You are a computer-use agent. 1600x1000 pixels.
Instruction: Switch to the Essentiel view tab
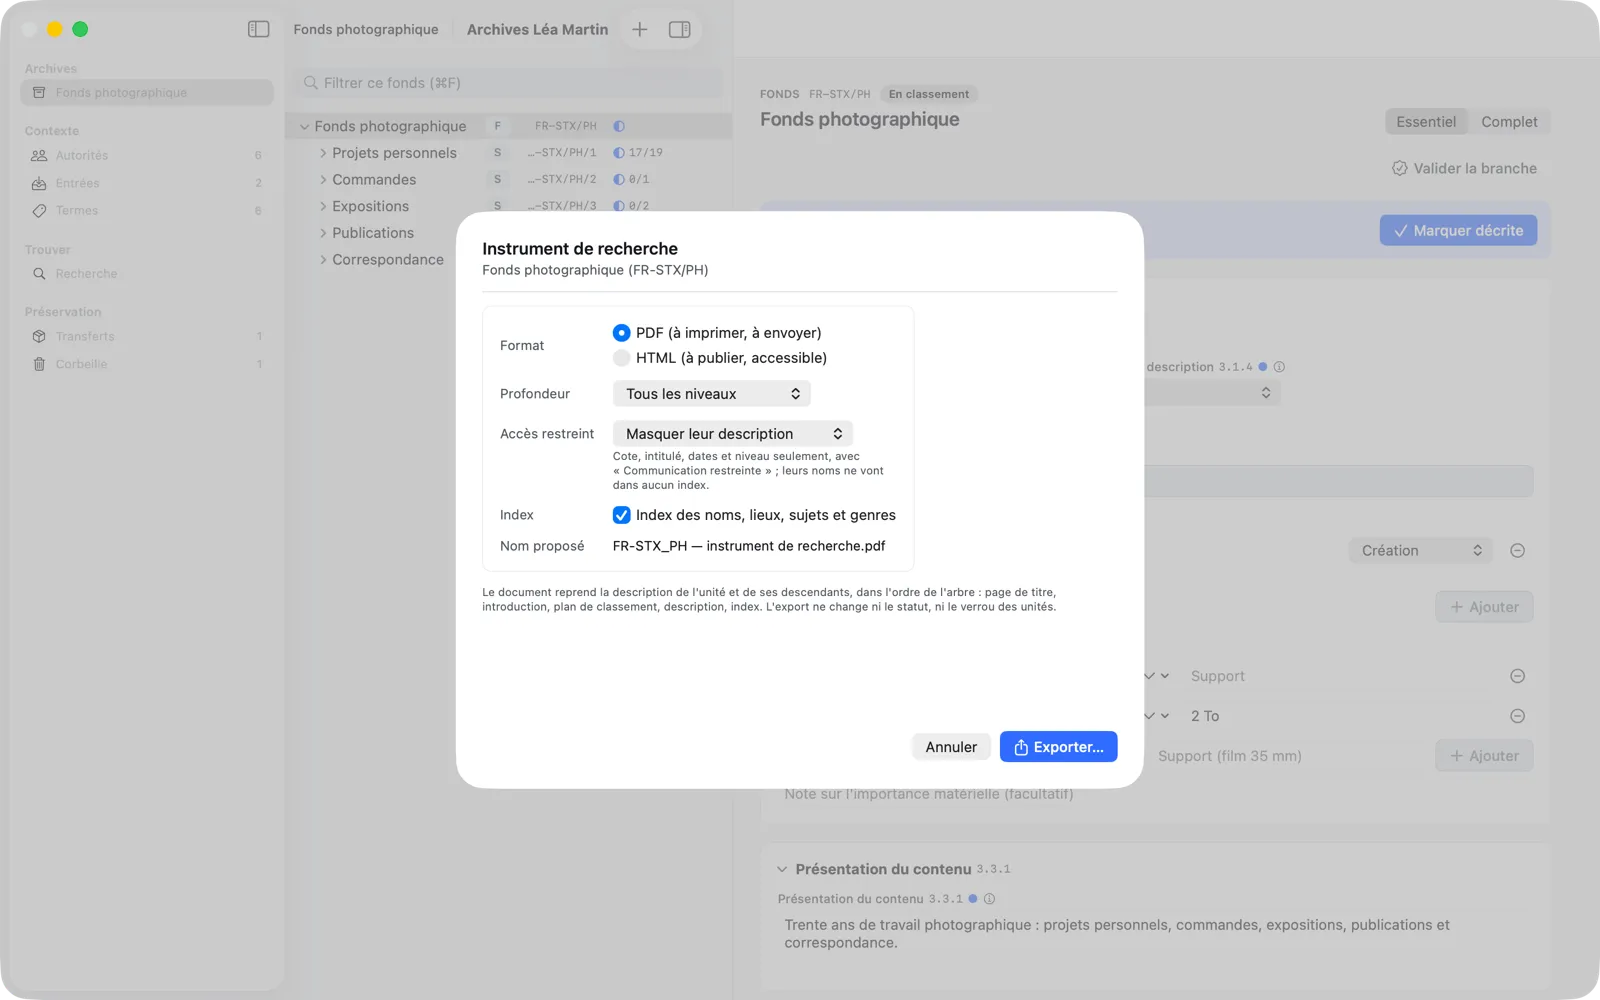point(1426,122)
